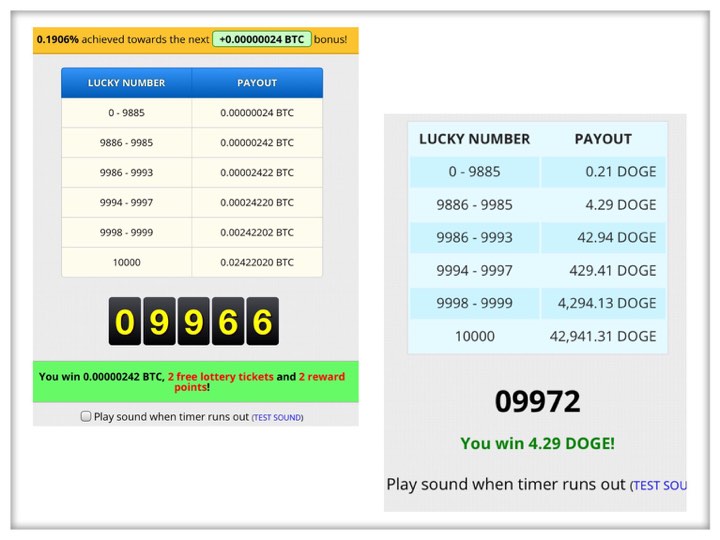This screenshot has width=720, height=540.
Task: Click the rolled number 09972
Action: pos(537,401)
